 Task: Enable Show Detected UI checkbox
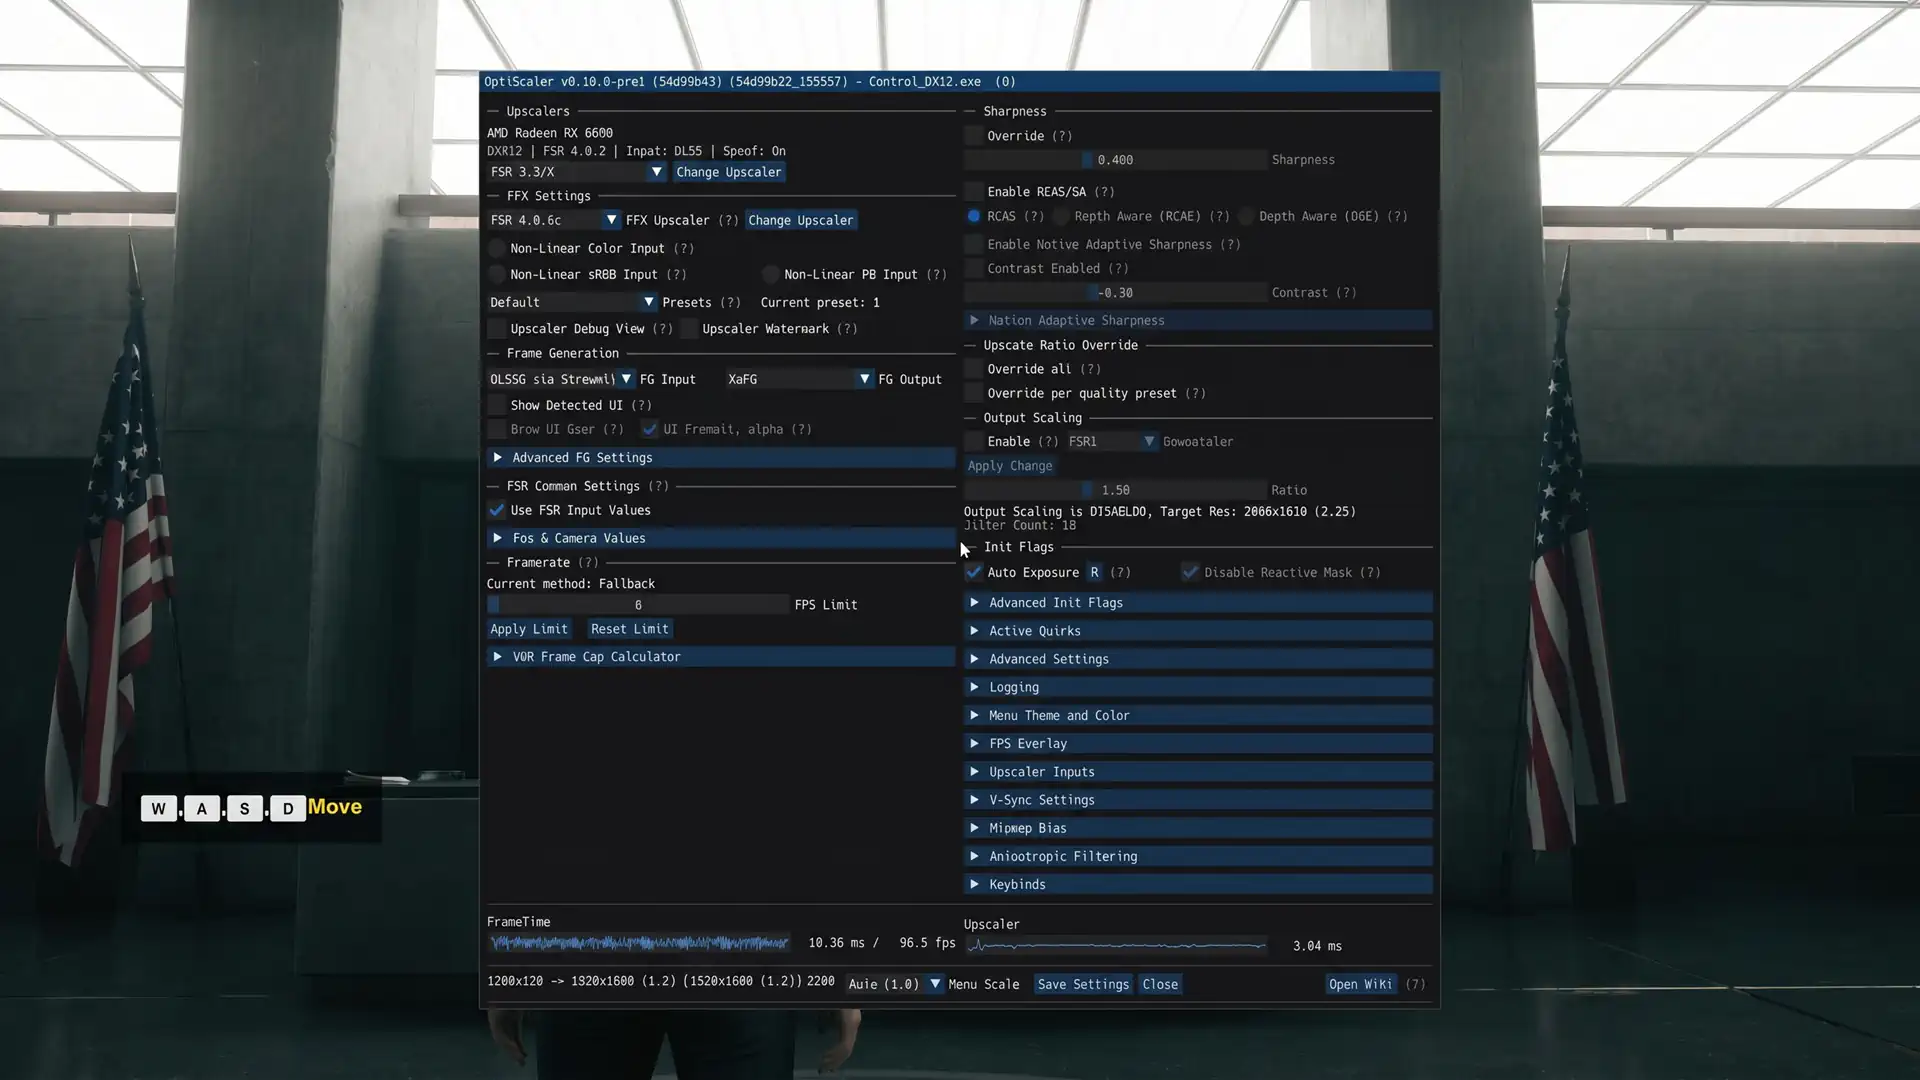tap(497, 405)
